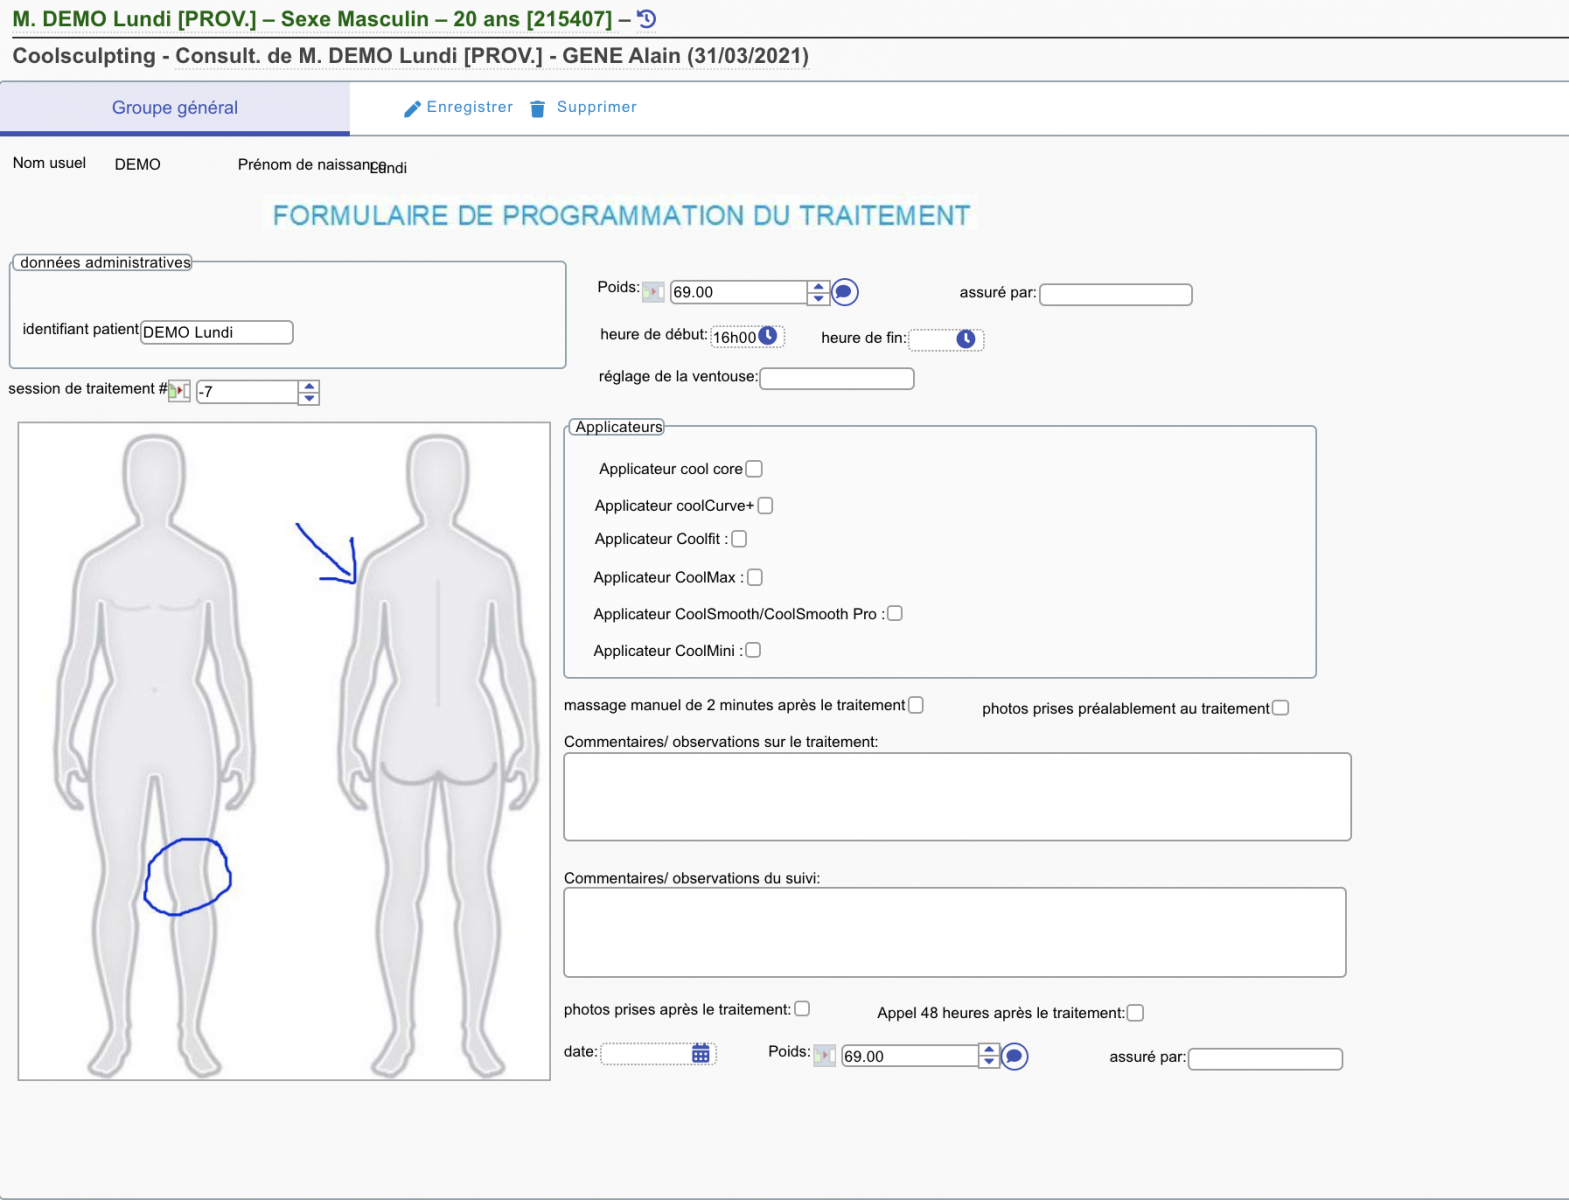Viewport: 1569px width, 1200px height.
Task: Check the Applicateur cool core checkbox
Action: point(754,469)
